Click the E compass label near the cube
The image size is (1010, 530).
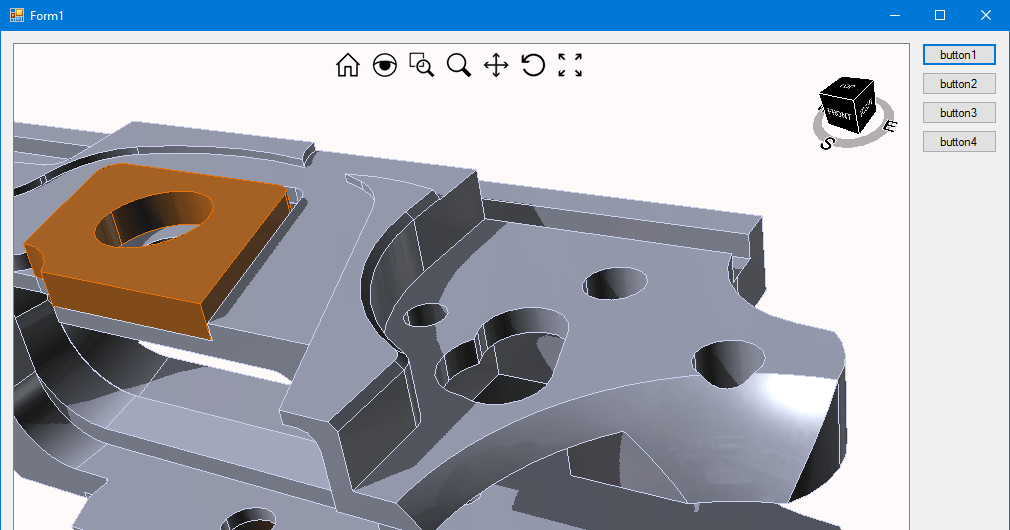click(x=891, y=126)
